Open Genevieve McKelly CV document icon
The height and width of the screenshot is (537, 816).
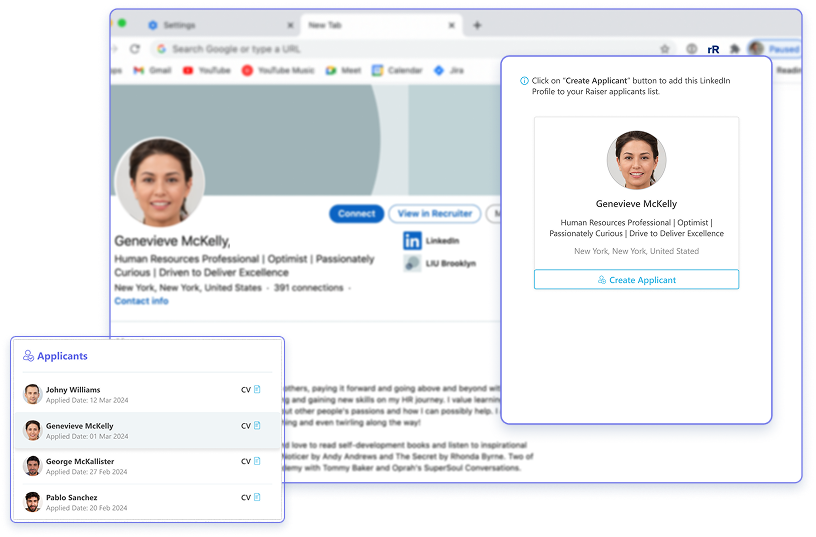tap(257, 425)
